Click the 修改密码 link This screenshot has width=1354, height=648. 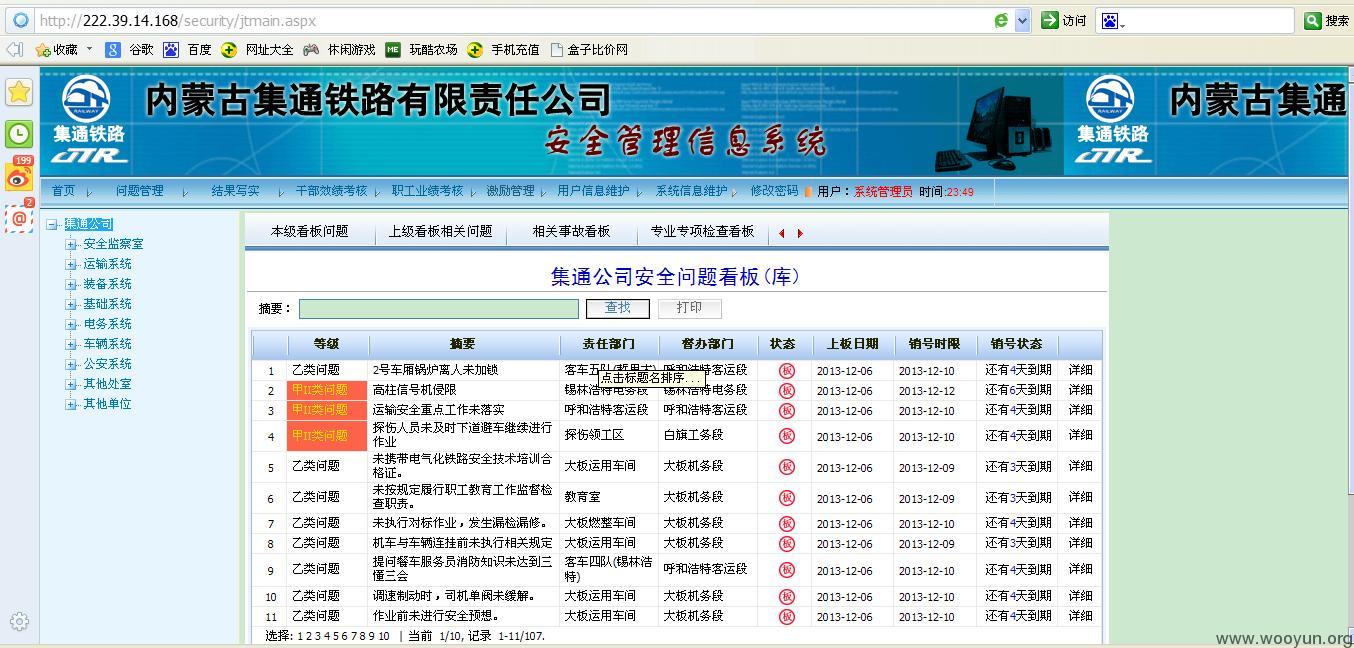click(x=774, y=191)
